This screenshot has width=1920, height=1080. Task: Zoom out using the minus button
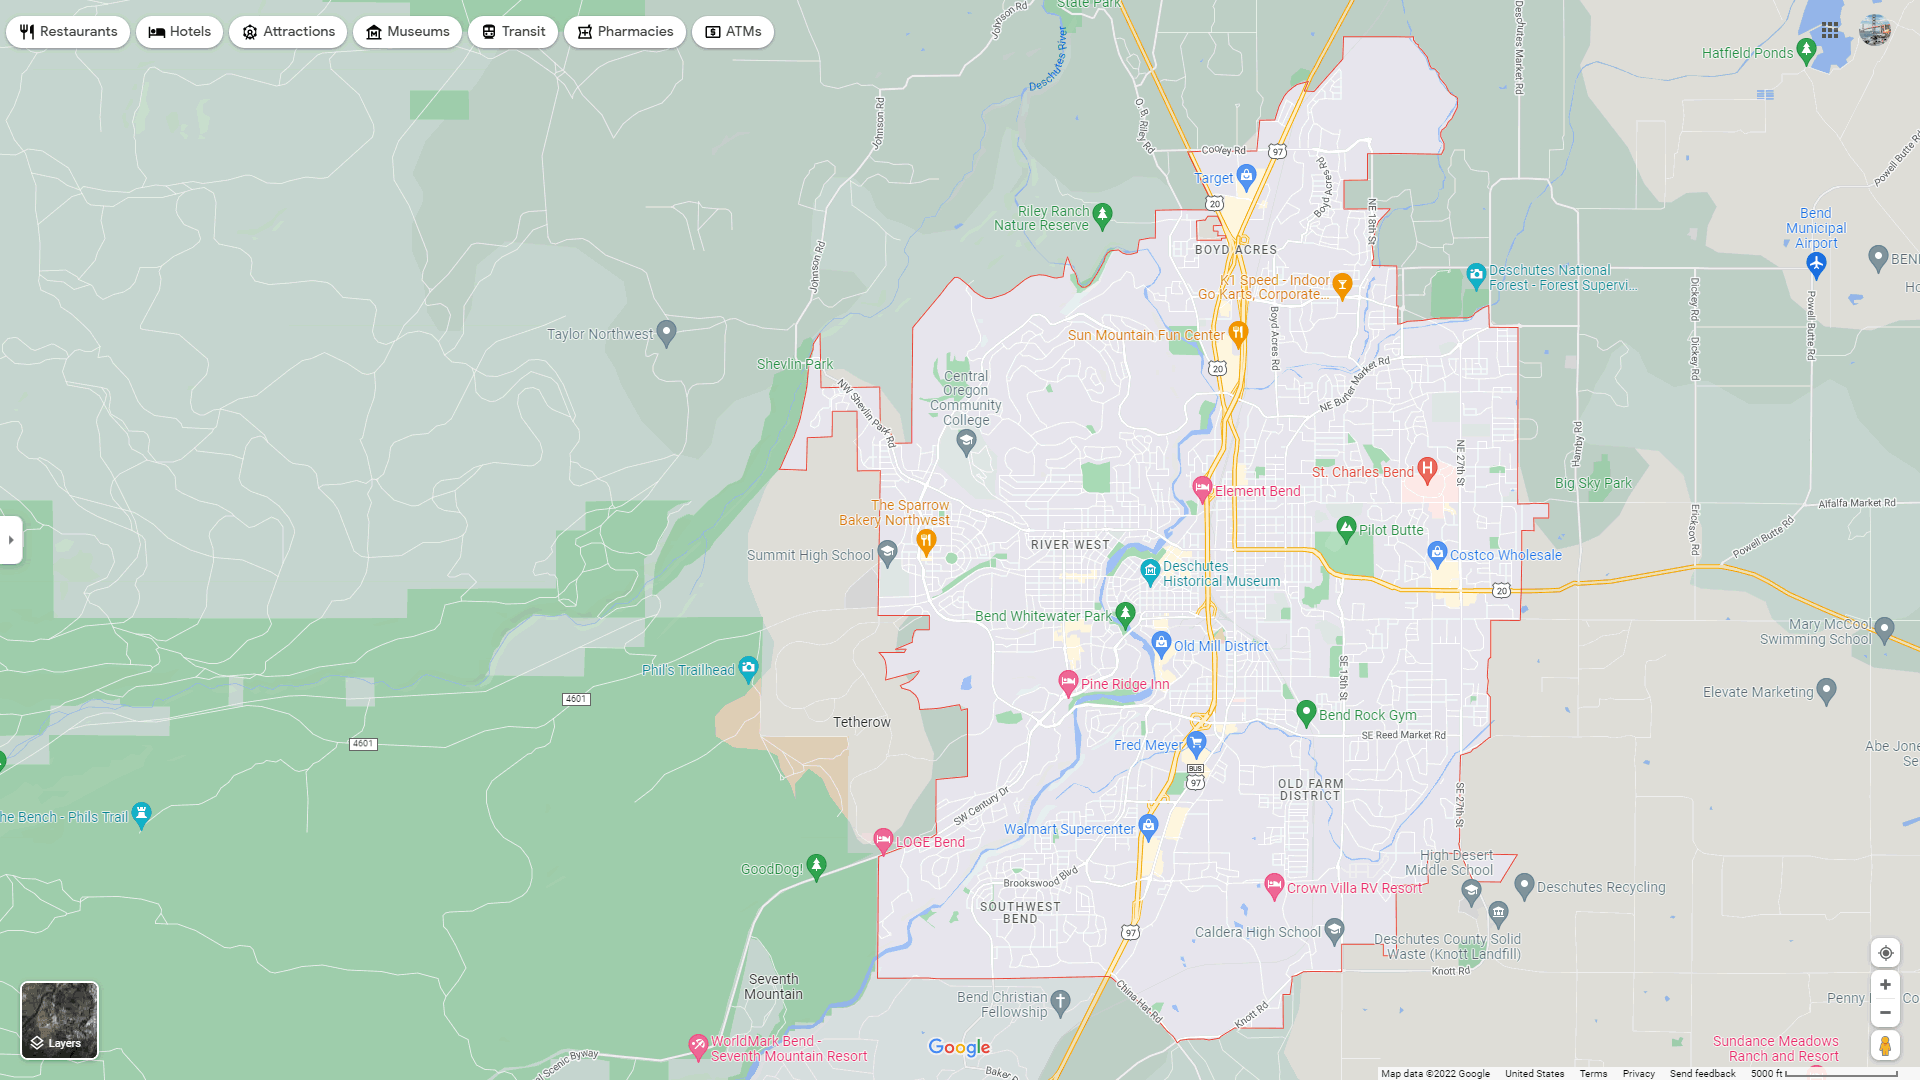click(1885, 1013)
